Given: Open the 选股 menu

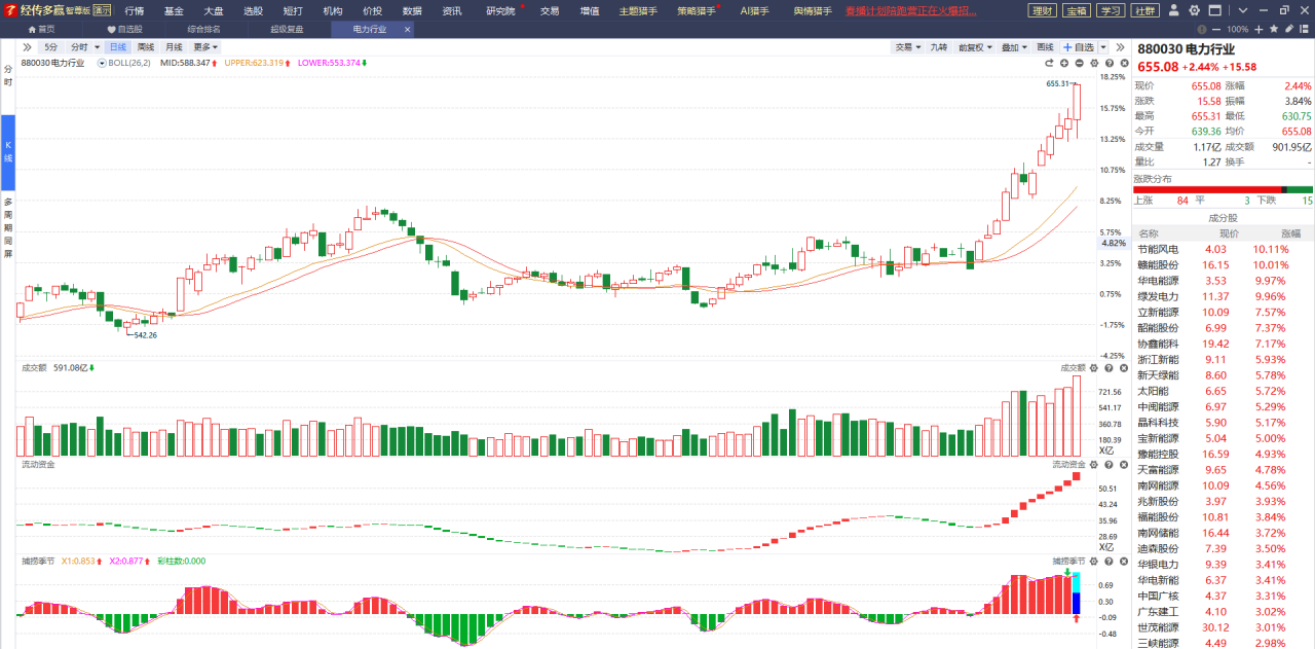Looking at the screenshot, I should coord(253,11).
